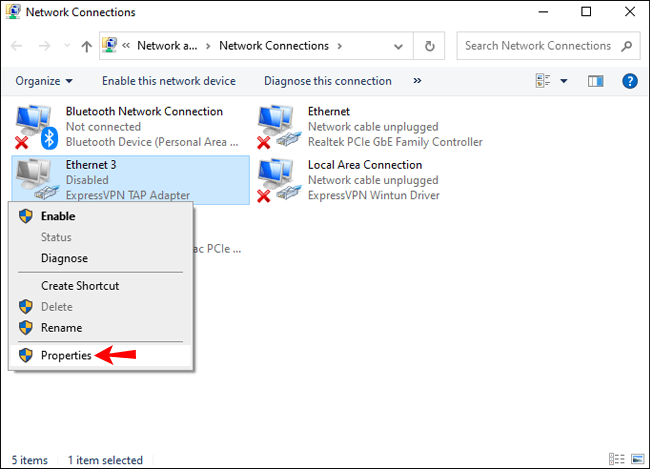Select the Bluetooth Network Connection label
This screenshot has height=469, width=650.
coord(144,112)
